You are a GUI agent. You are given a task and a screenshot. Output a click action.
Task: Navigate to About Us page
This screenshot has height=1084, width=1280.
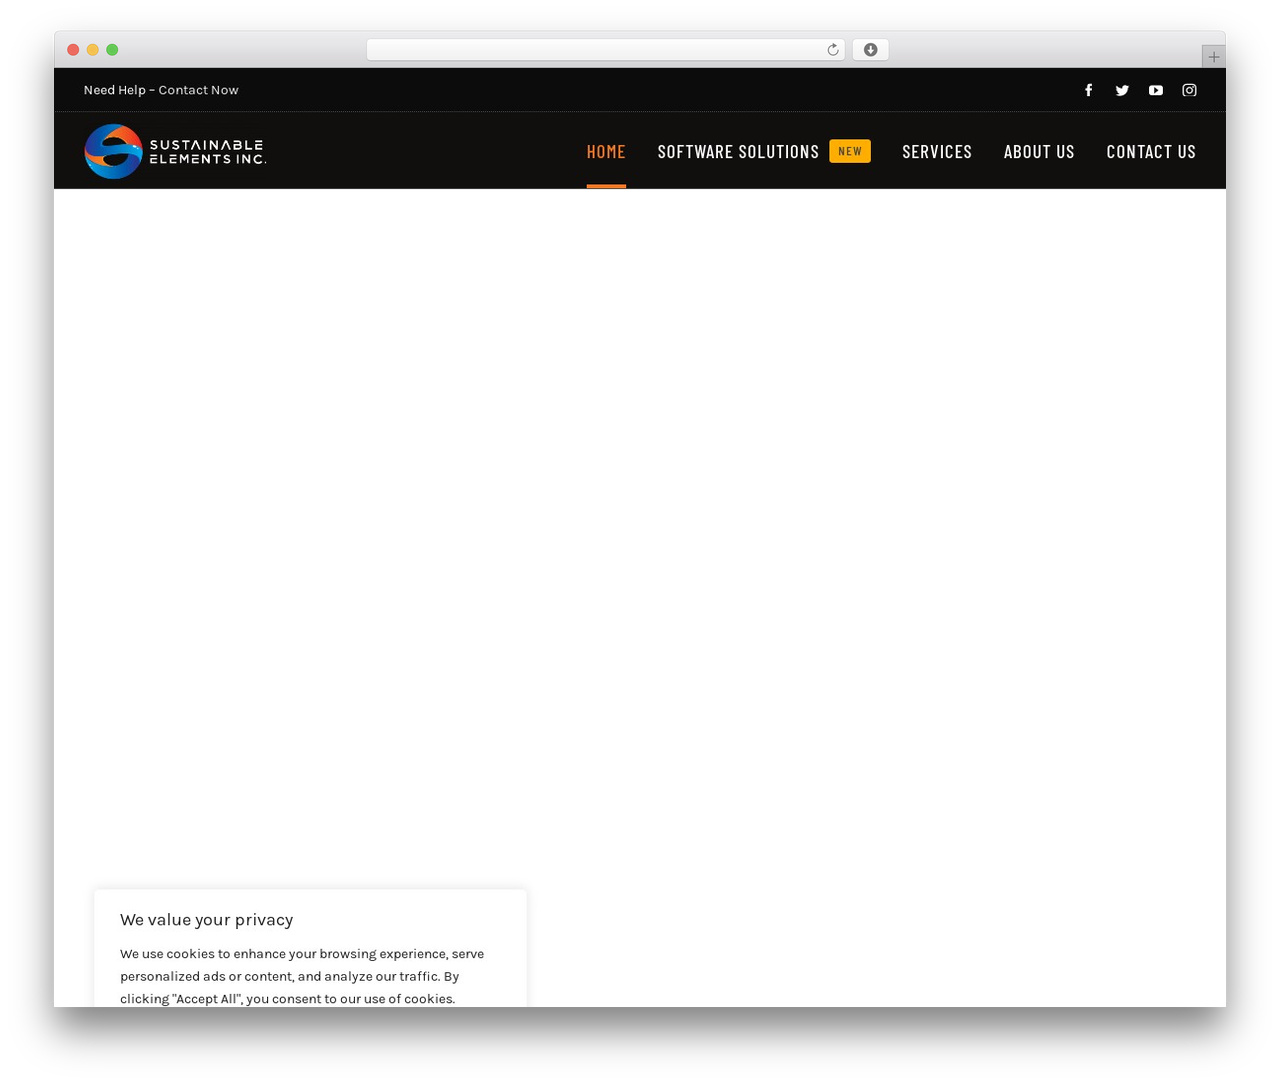tap(1039, 151)
